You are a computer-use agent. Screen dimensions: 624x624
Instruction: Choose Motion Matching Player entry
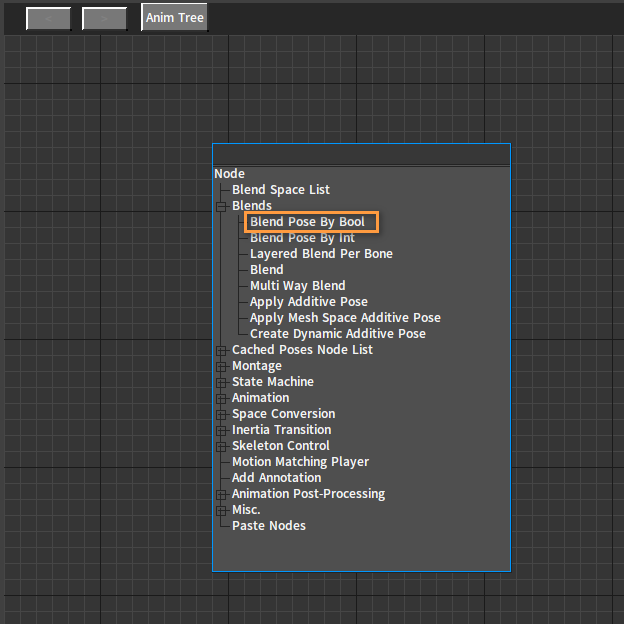click(300, 462)
